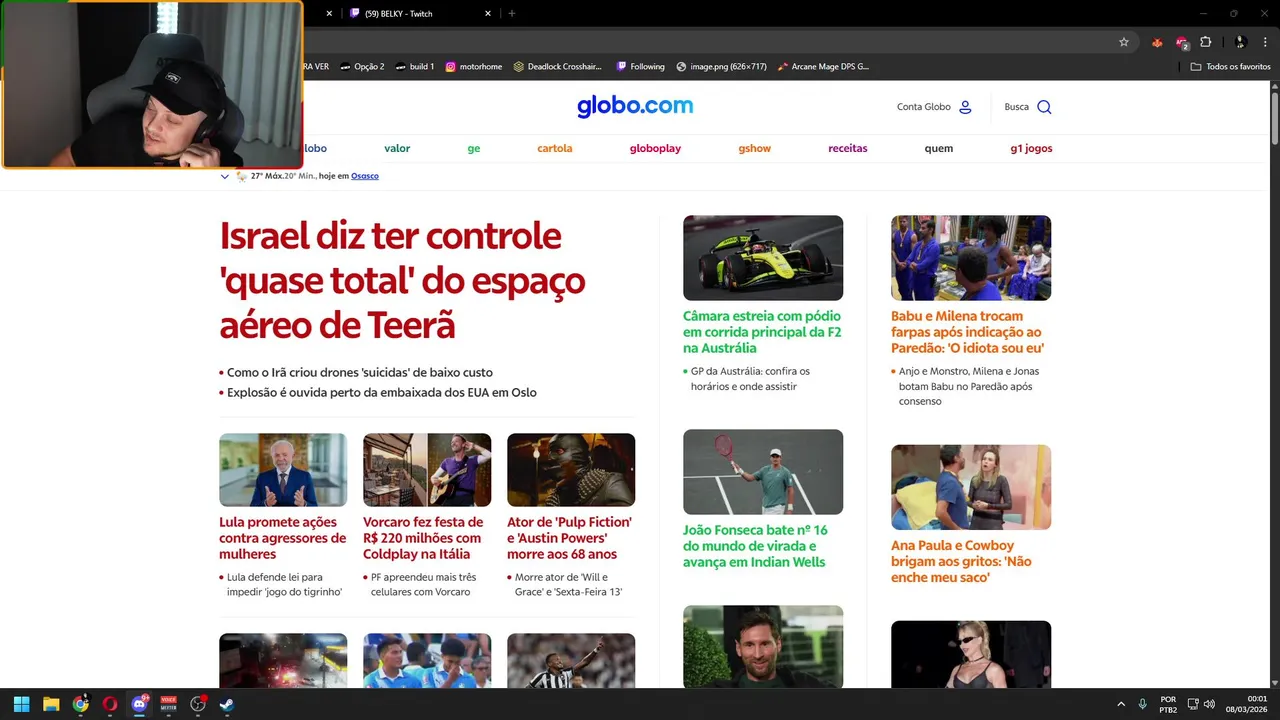The height and width of the screenshot is (720, 1280).
Task: Open a new browser tab
Action: [512, 13]
